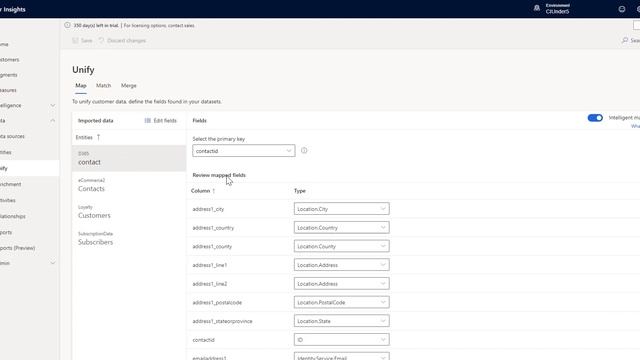
Task: Collapse the Data sidebar section chevron
Action: click(53, 121)
